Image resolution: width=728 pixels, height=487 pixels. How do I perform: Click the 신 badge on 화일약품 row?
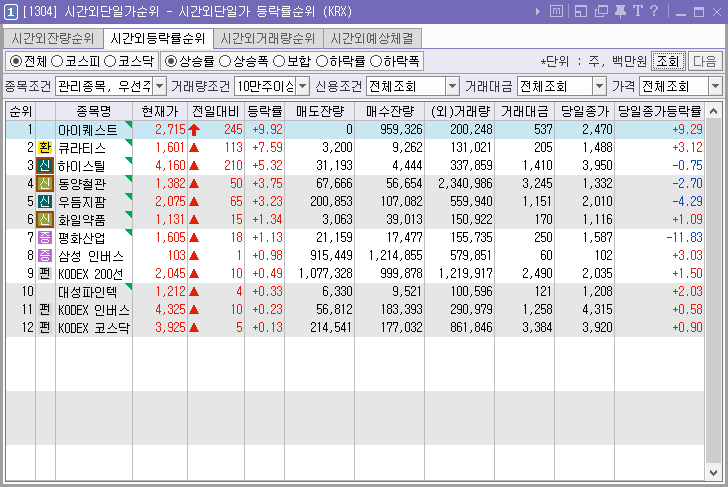[45, 220]
